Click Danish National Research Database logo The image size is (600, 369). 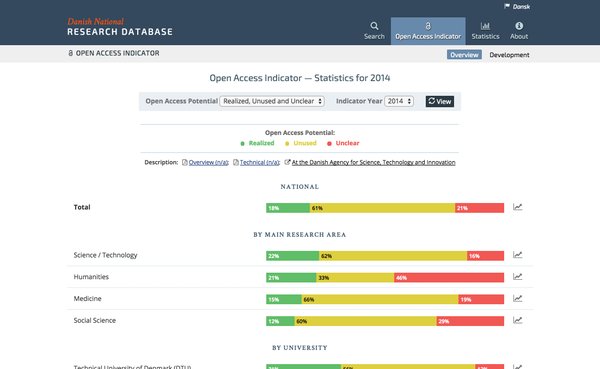tap(120, 27)
